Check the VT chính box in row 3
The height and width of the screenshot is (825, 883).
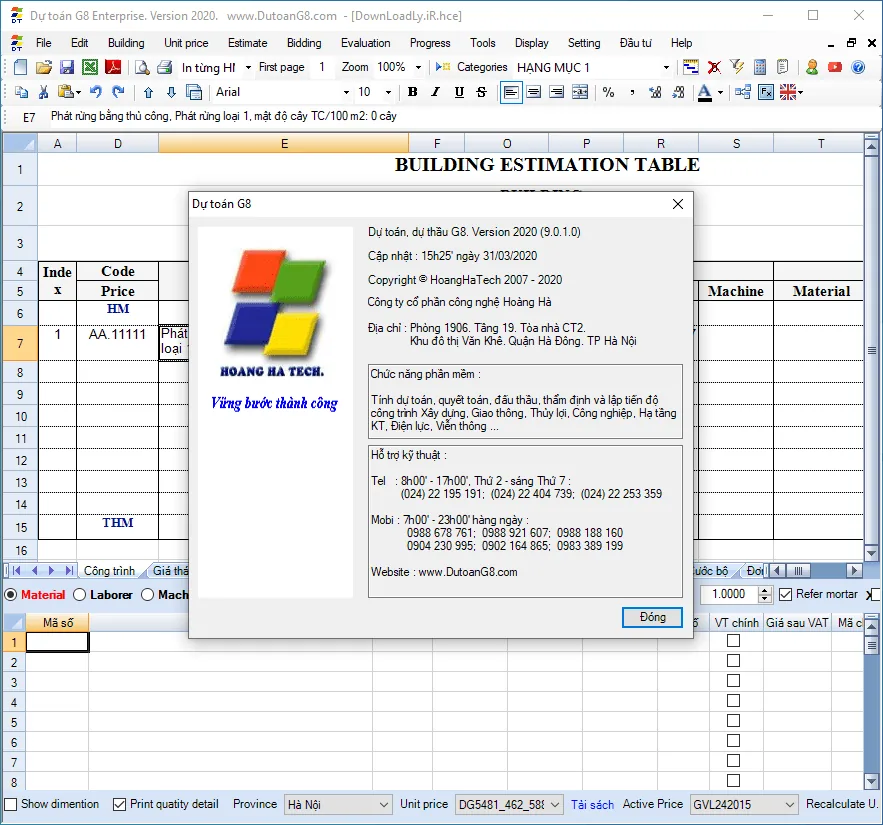tap(733, 681)
